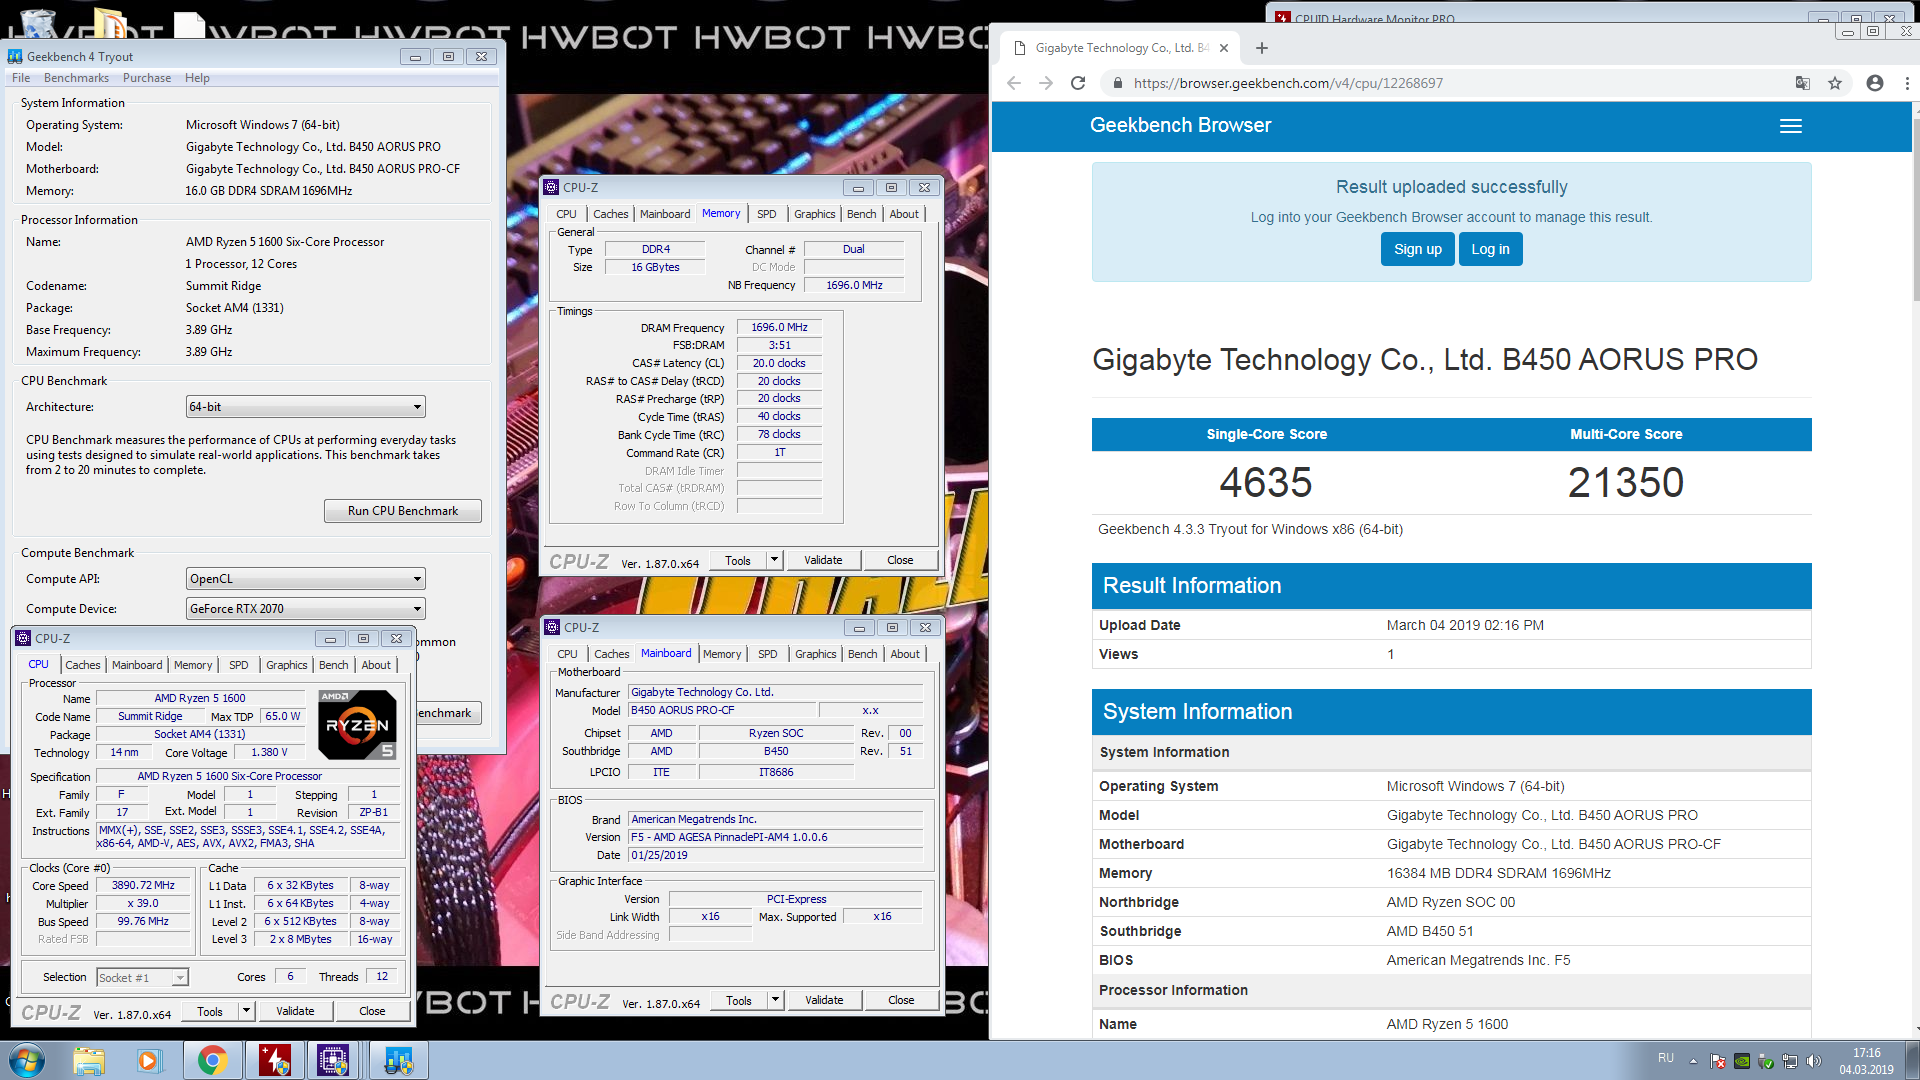This screenshot has width=1920, height=1080.
Task: Select CPU tab in CPU-Z Mainboard window
Action: 567,654
